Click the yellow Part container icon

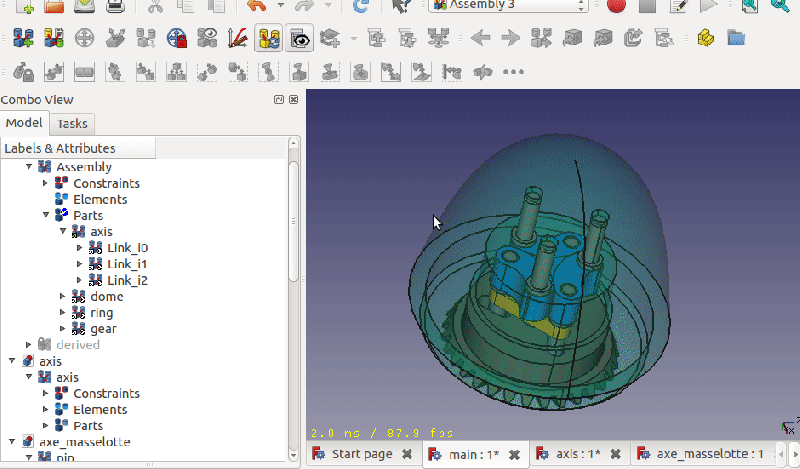706,38
